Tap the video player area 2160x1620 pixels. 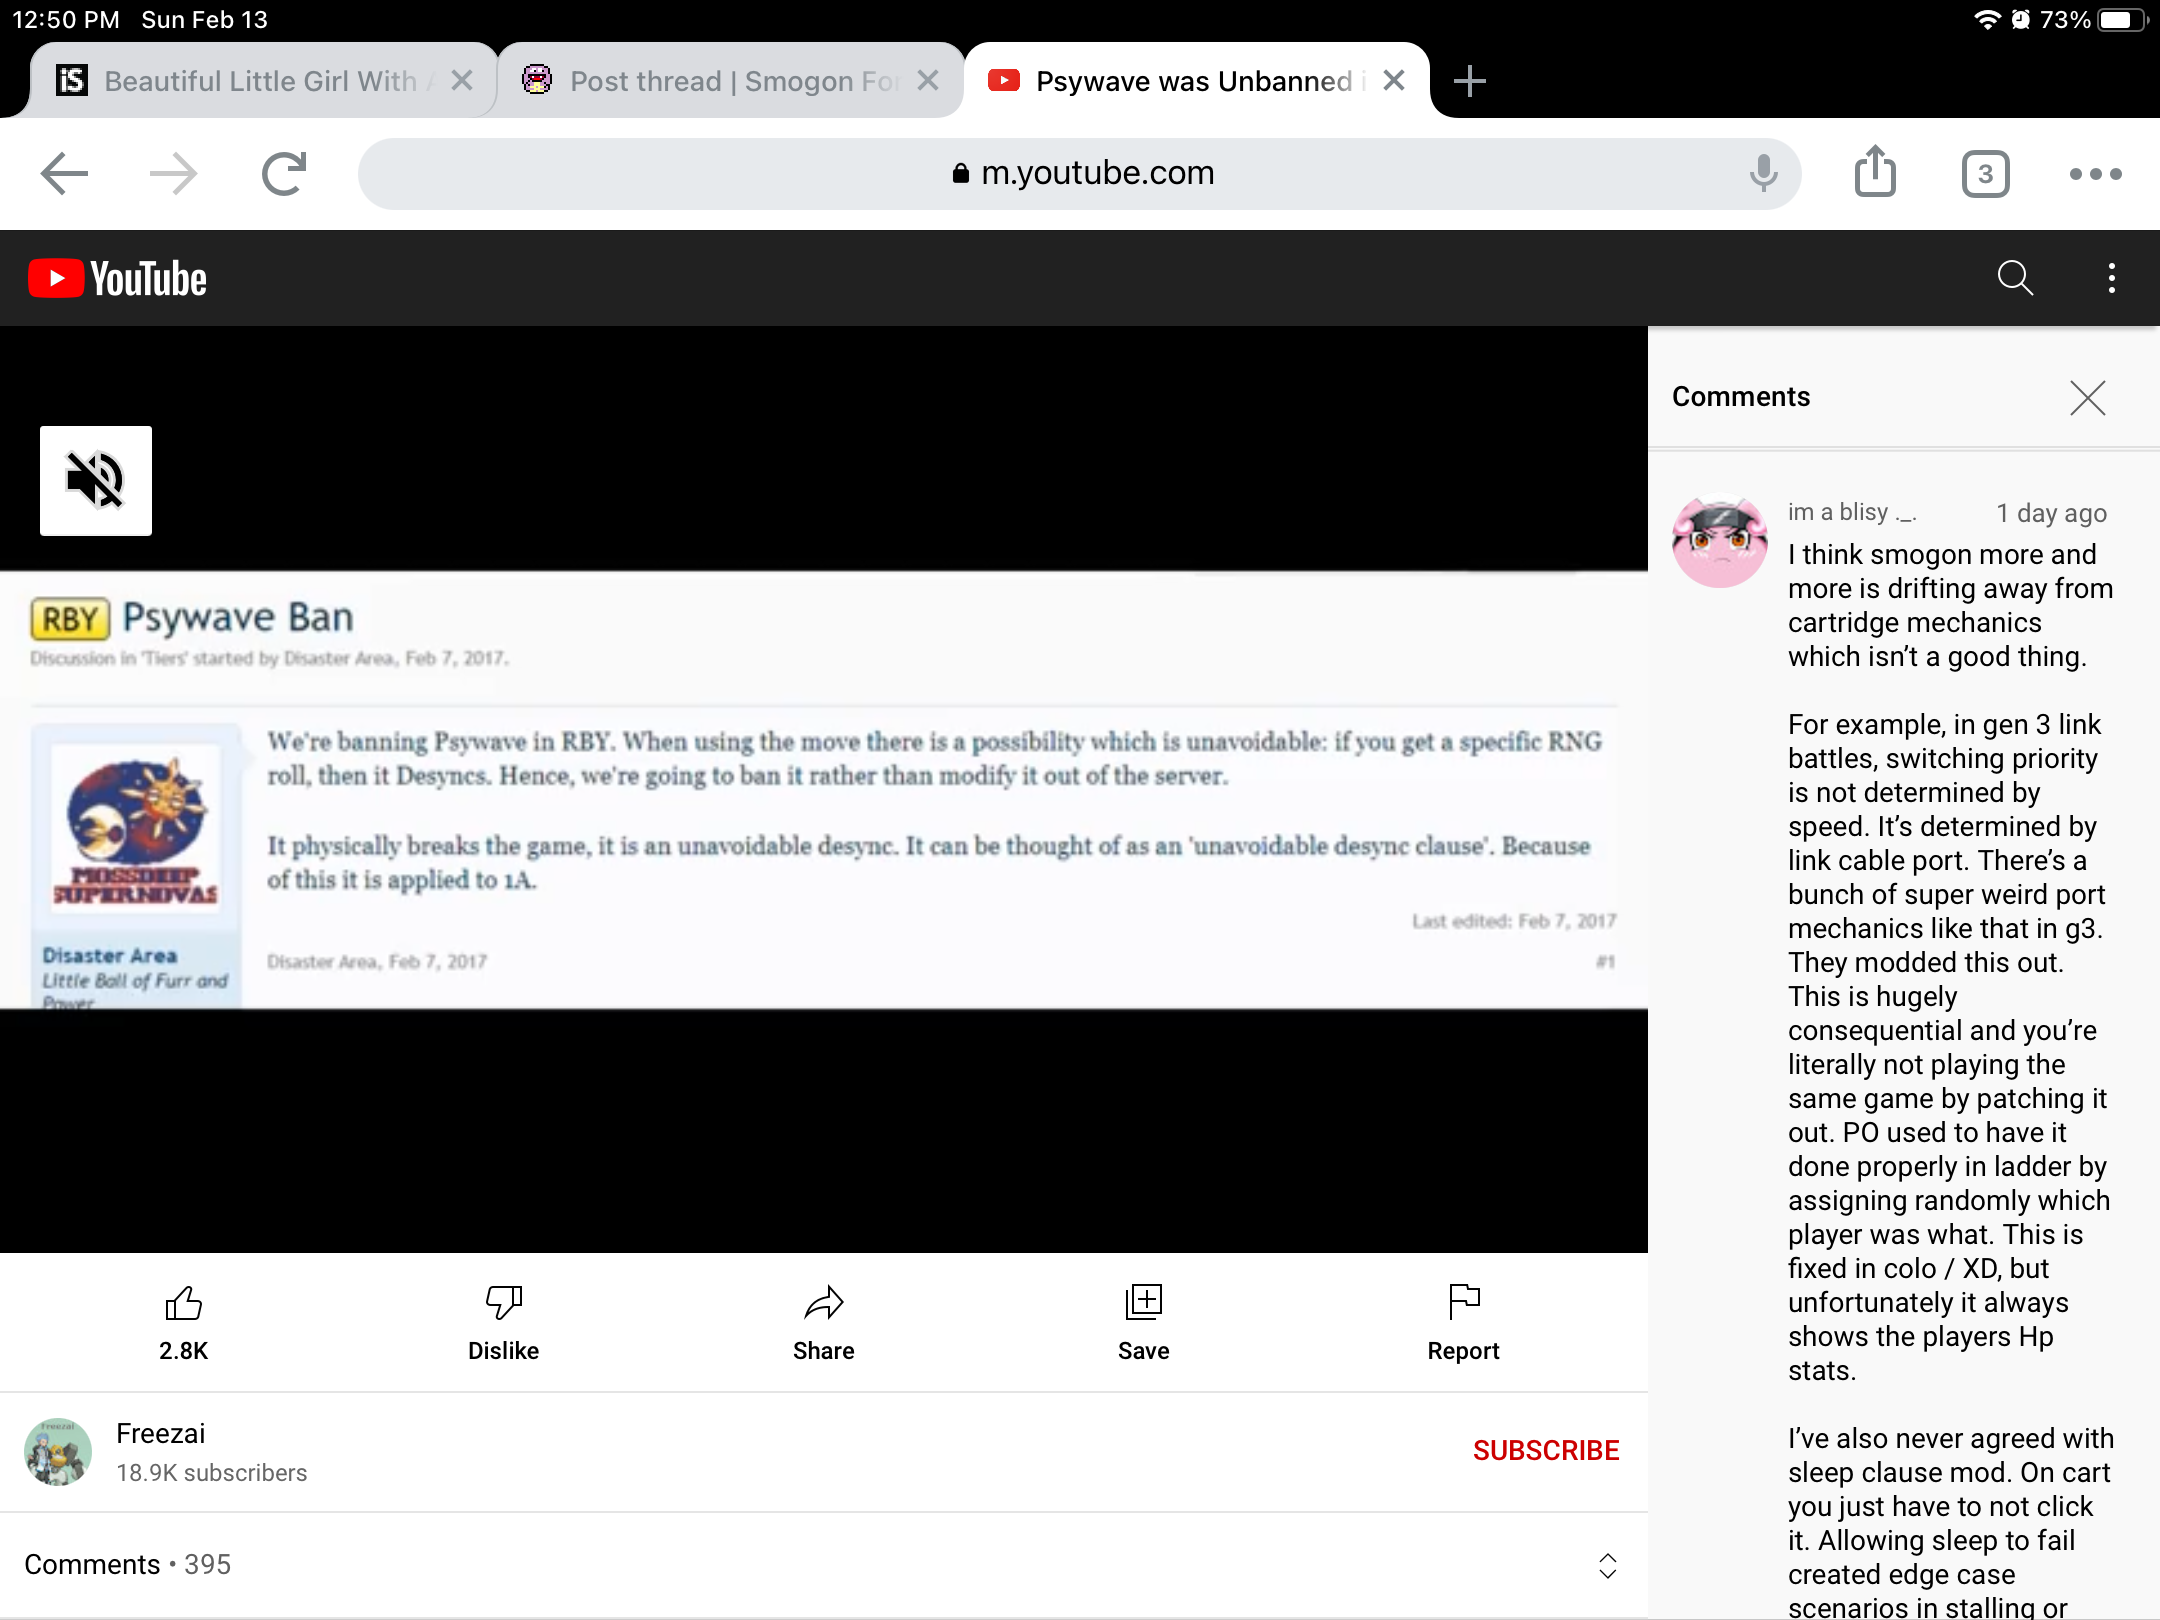(823, 789)
